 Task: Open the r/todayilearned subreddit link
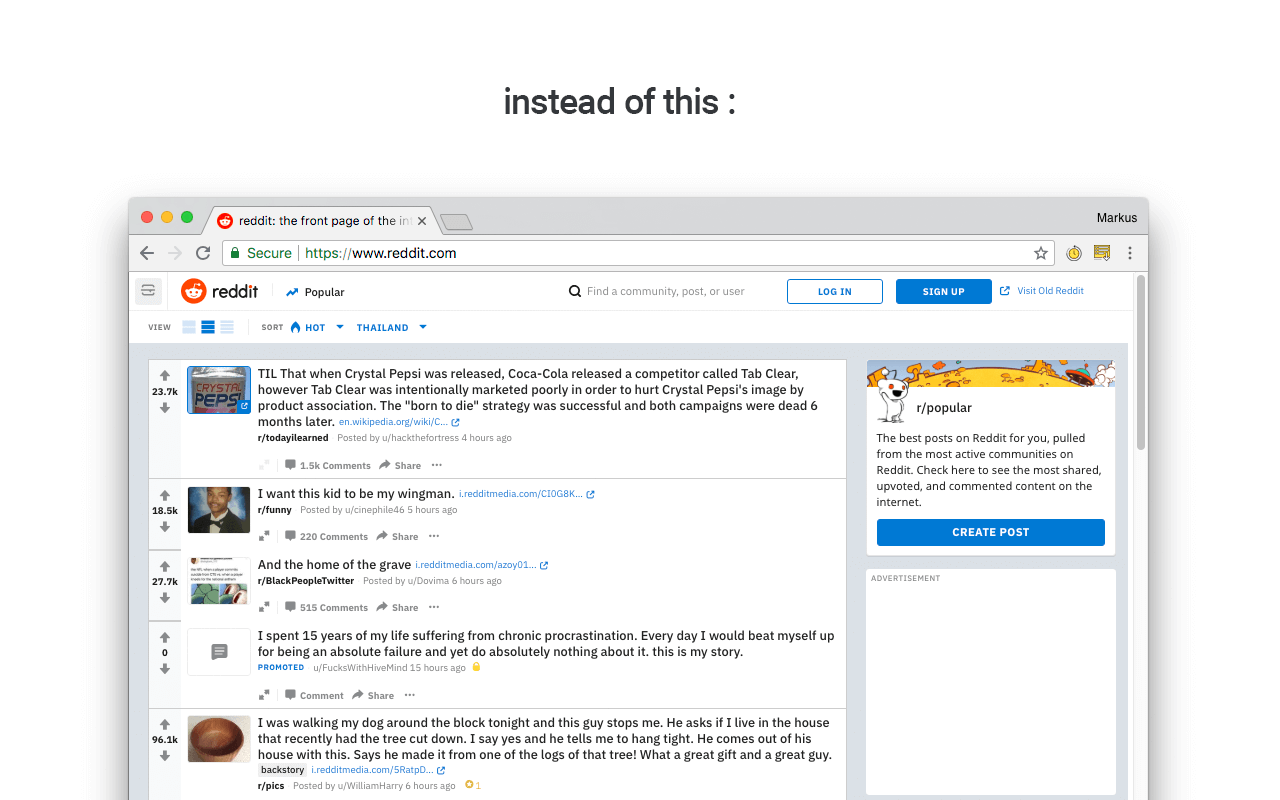coord(293,438)
